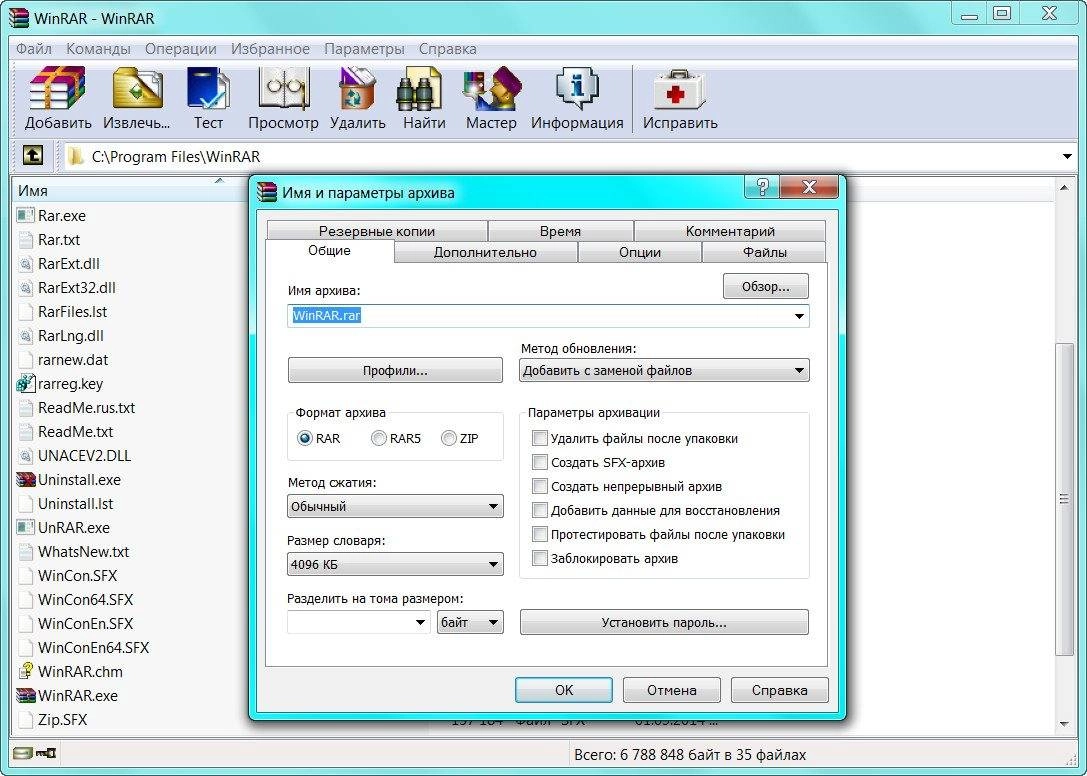
Task: Open the Операции menu
Action: [x=181, y=49]
